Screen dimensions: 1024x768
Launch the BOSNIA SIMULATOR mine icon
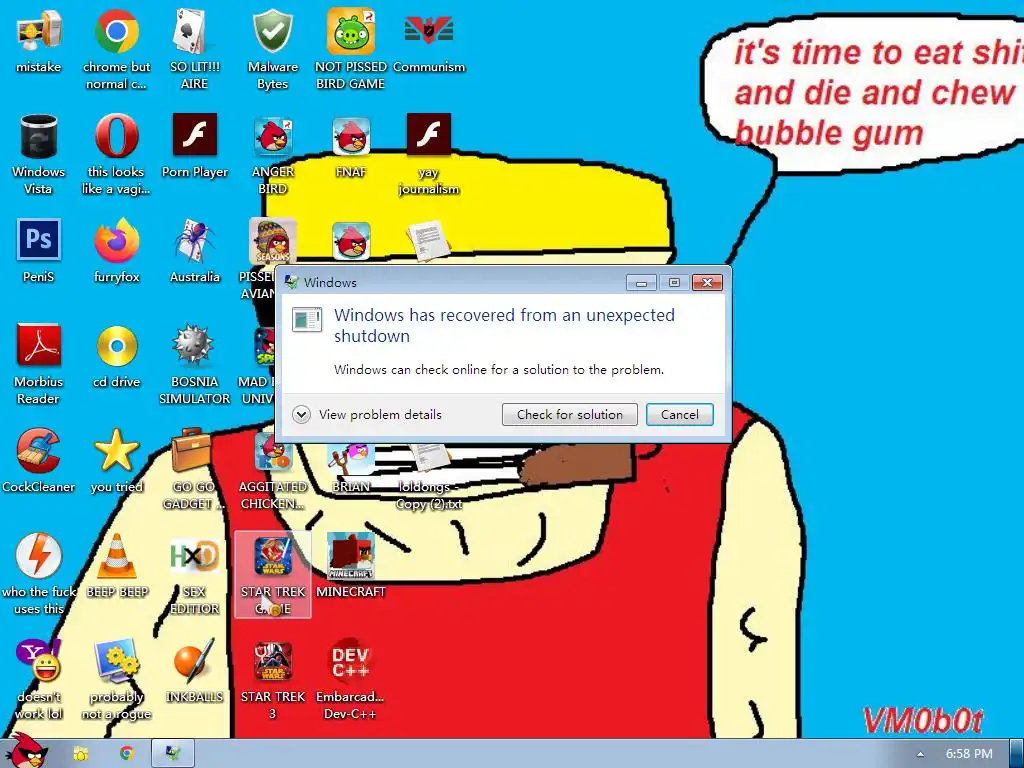tap(194, 364)
